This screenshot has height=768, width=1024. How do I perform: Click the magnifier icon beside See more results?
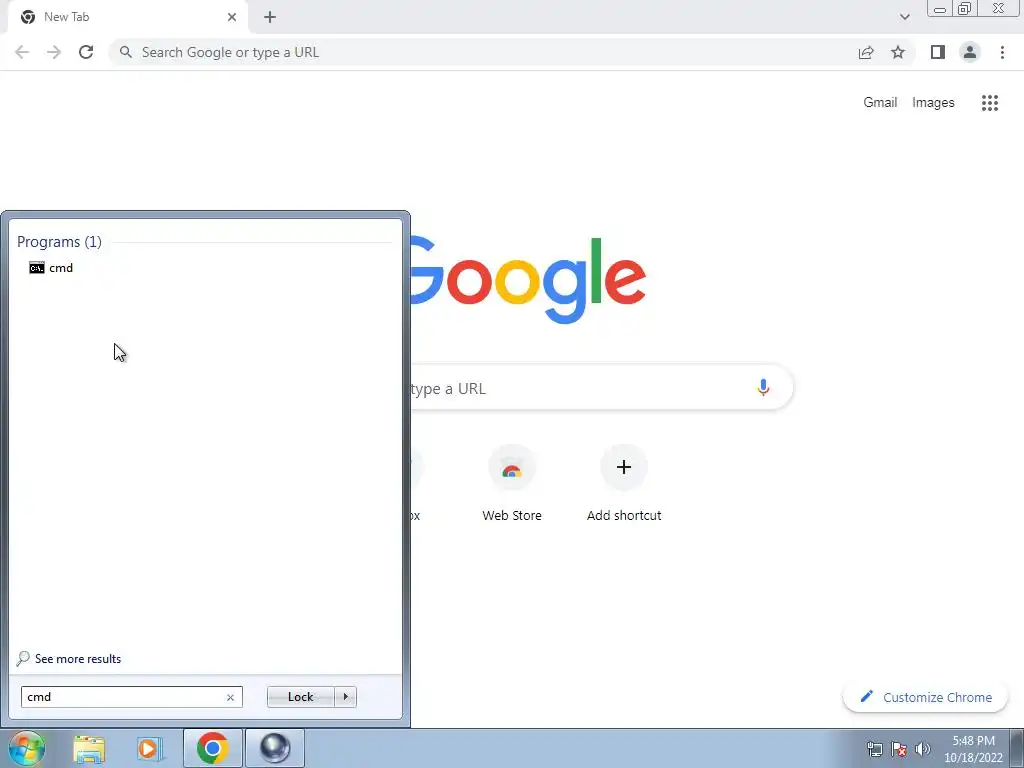point(24,658)
